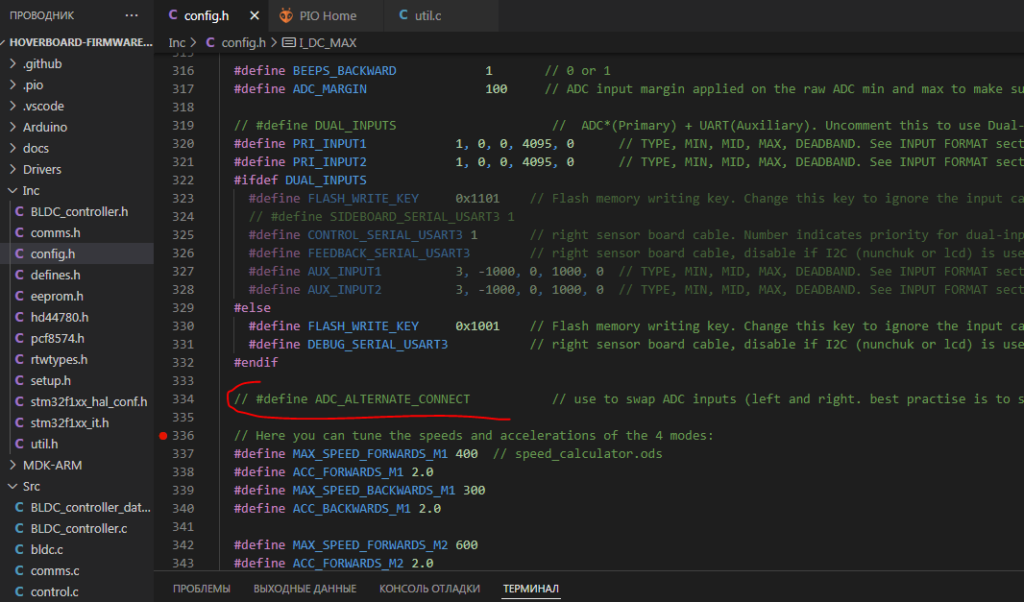Open the ТЕРМИНАЛ panel tab
This screenshot has height=602, width=1024.
pyautogui.click(x=530, y=589)
